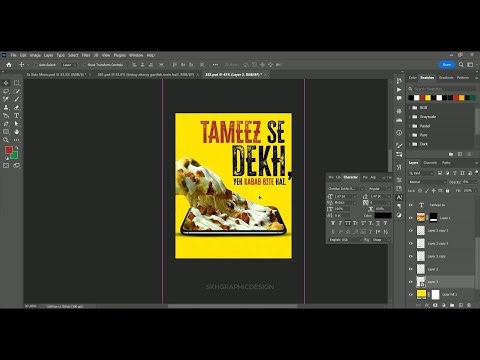The width and height of the screenshot is (480, 360).
Task: Open the Paragraph panel icon
Action: pos(399,206)
